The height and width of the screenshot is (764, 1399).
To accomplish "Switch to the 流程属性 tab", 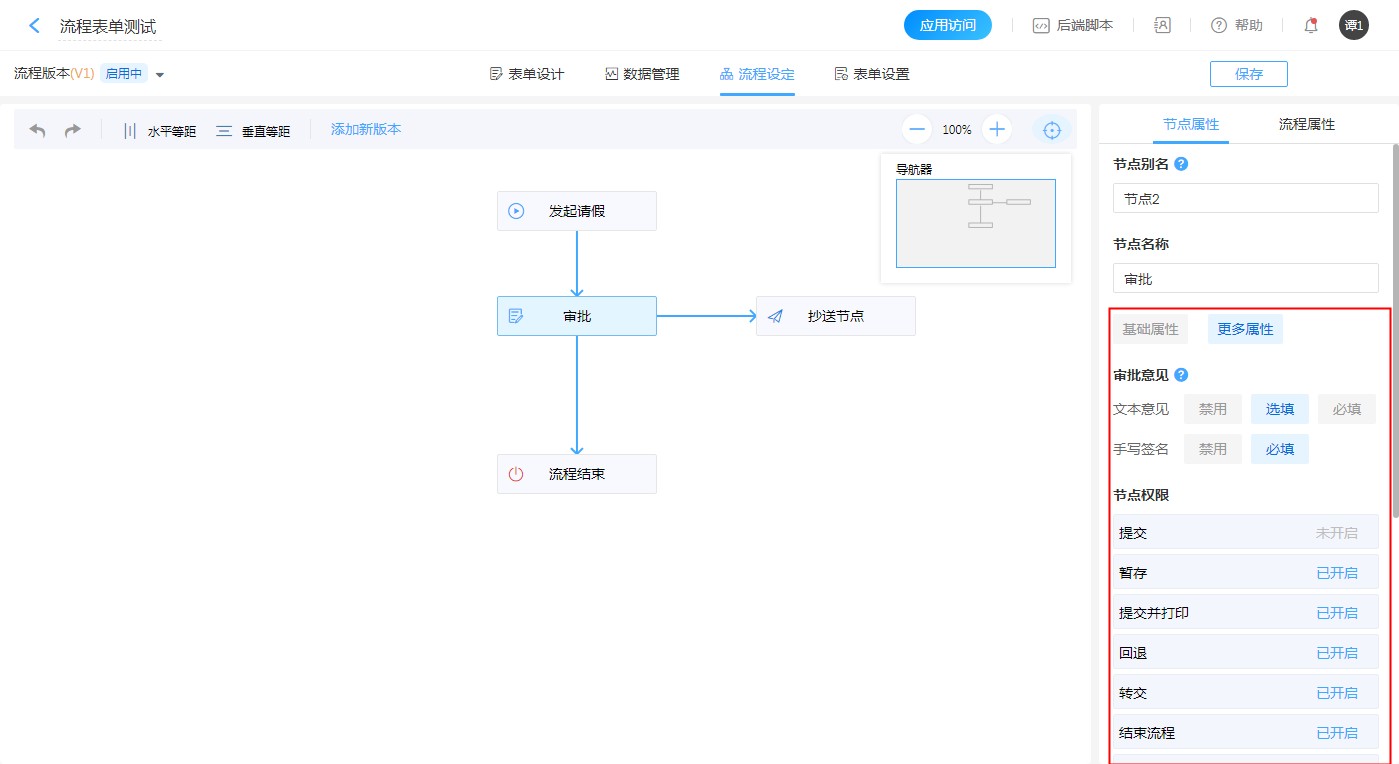I will tap(1306, 125).
